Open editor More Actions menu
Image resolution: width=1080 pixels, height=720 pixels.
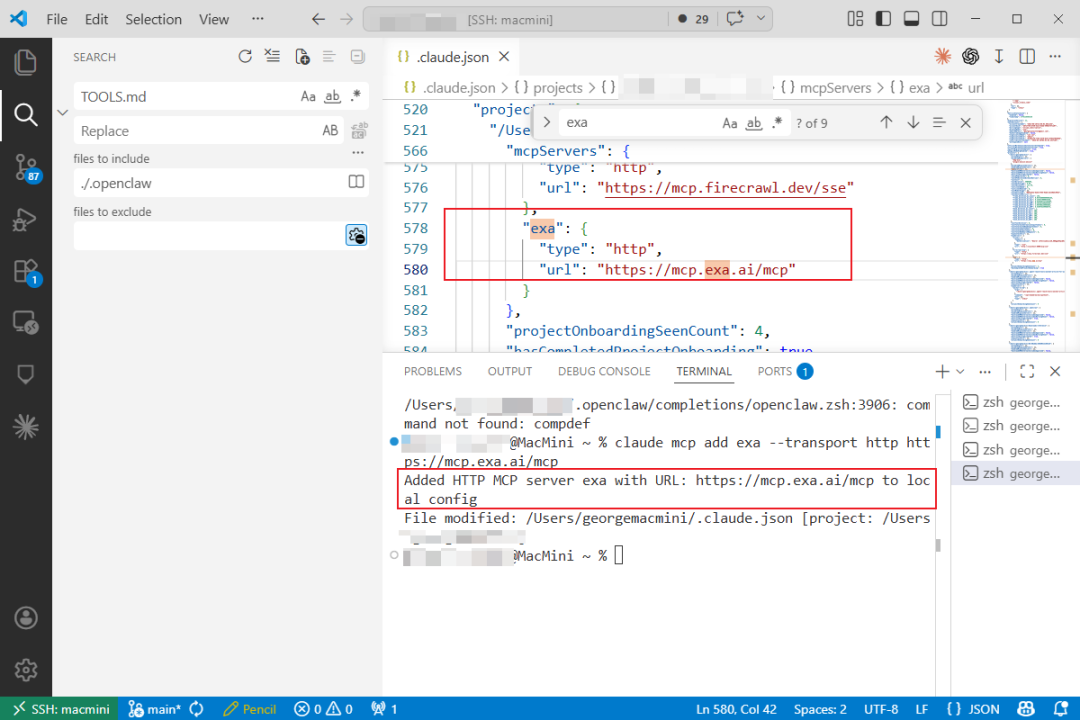click(1055, 56)
